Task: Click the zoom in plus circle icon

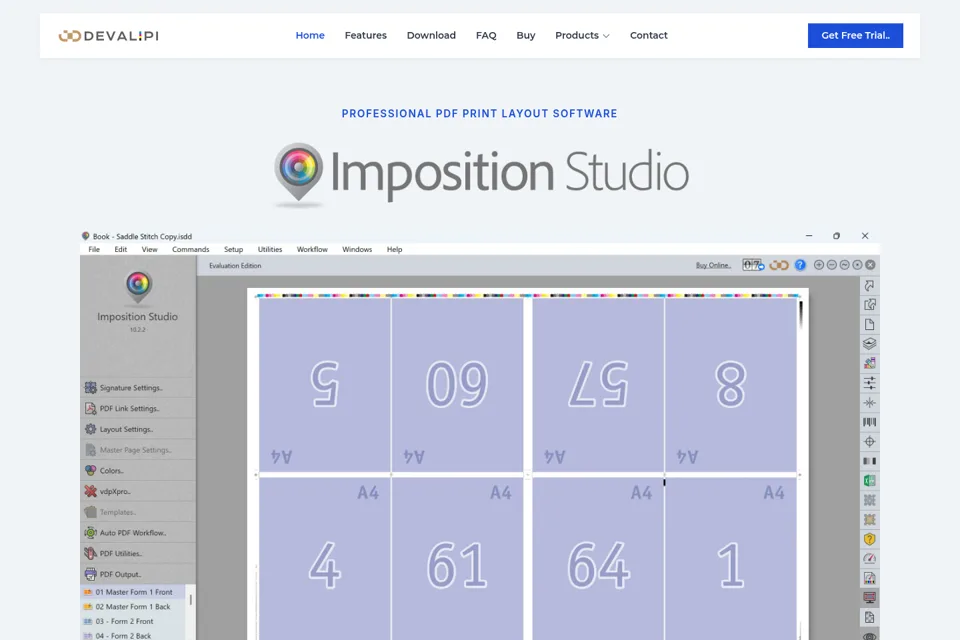Action: click(819, 265)
